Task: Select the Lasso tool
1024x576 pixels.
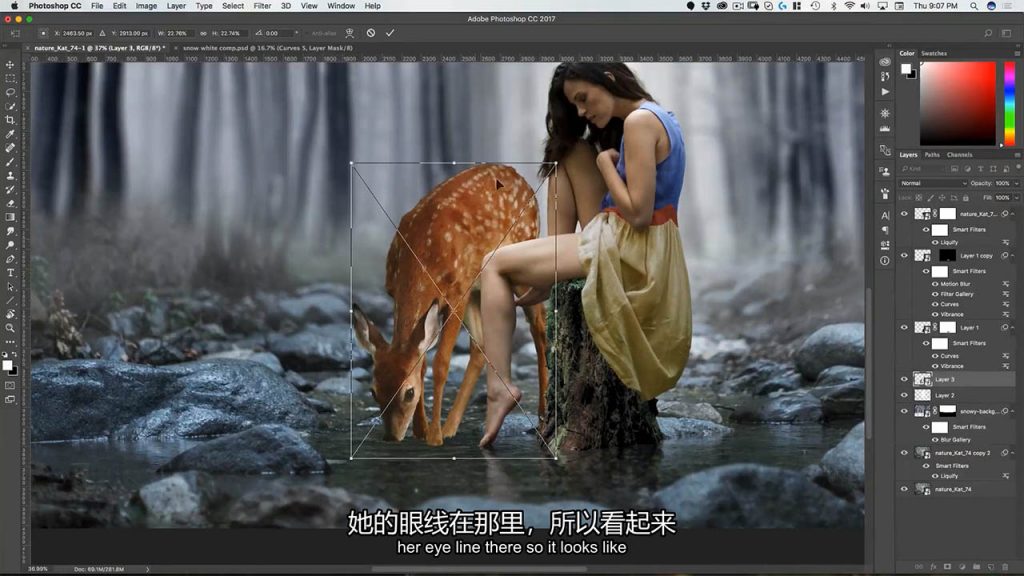Action: (x=10, y=92)
